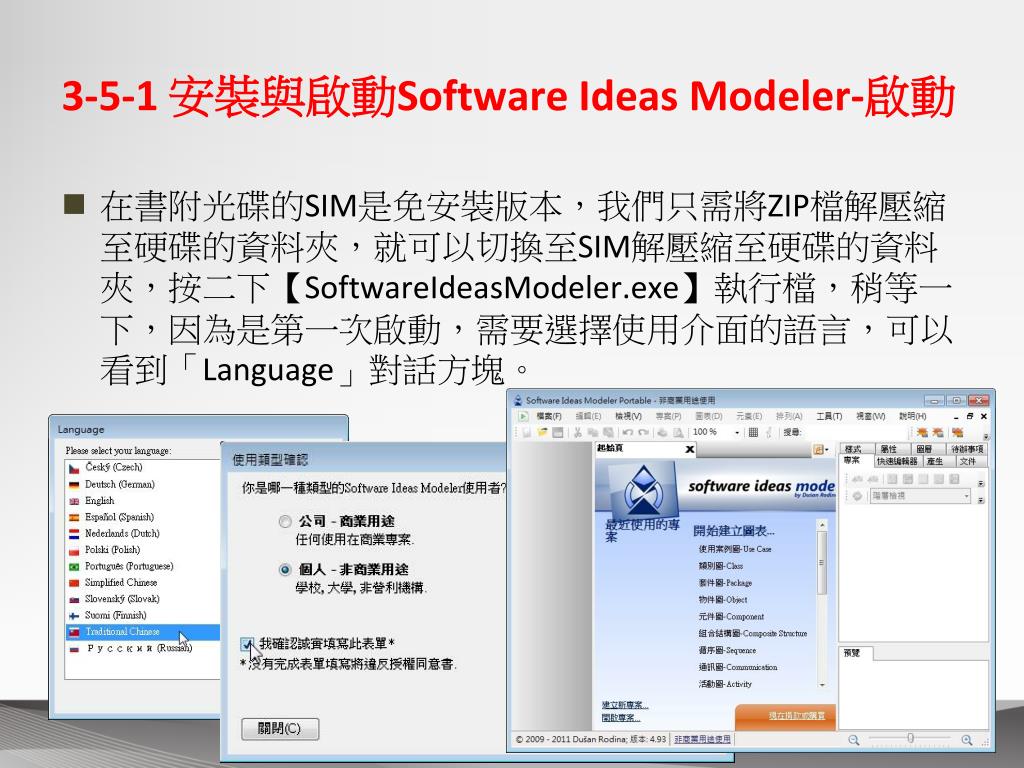Viewport: 1024px width, 768px height.
Task: Toggle the grid icon in toolbar
Action: tap(753, 432)
